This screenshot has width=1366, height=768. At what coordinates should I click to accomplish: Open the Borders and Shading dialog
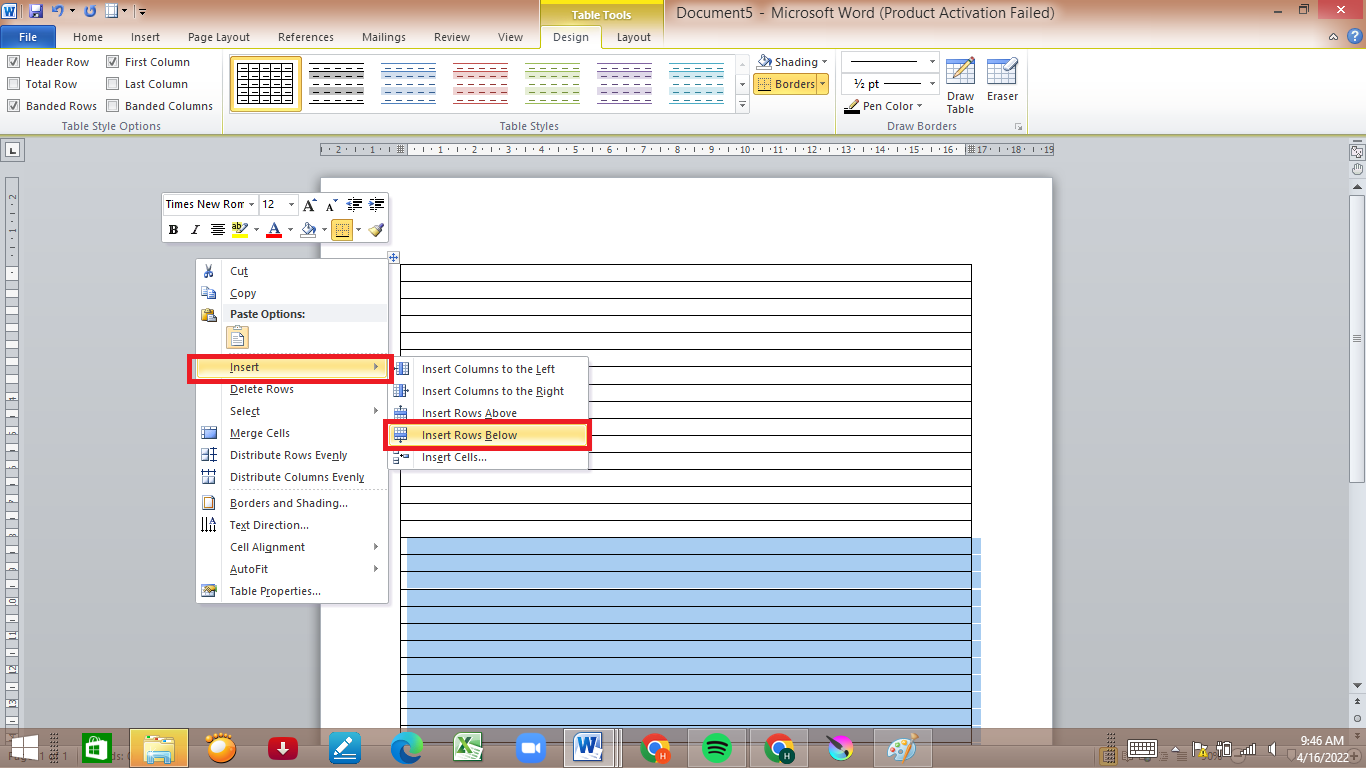(289, 503)
